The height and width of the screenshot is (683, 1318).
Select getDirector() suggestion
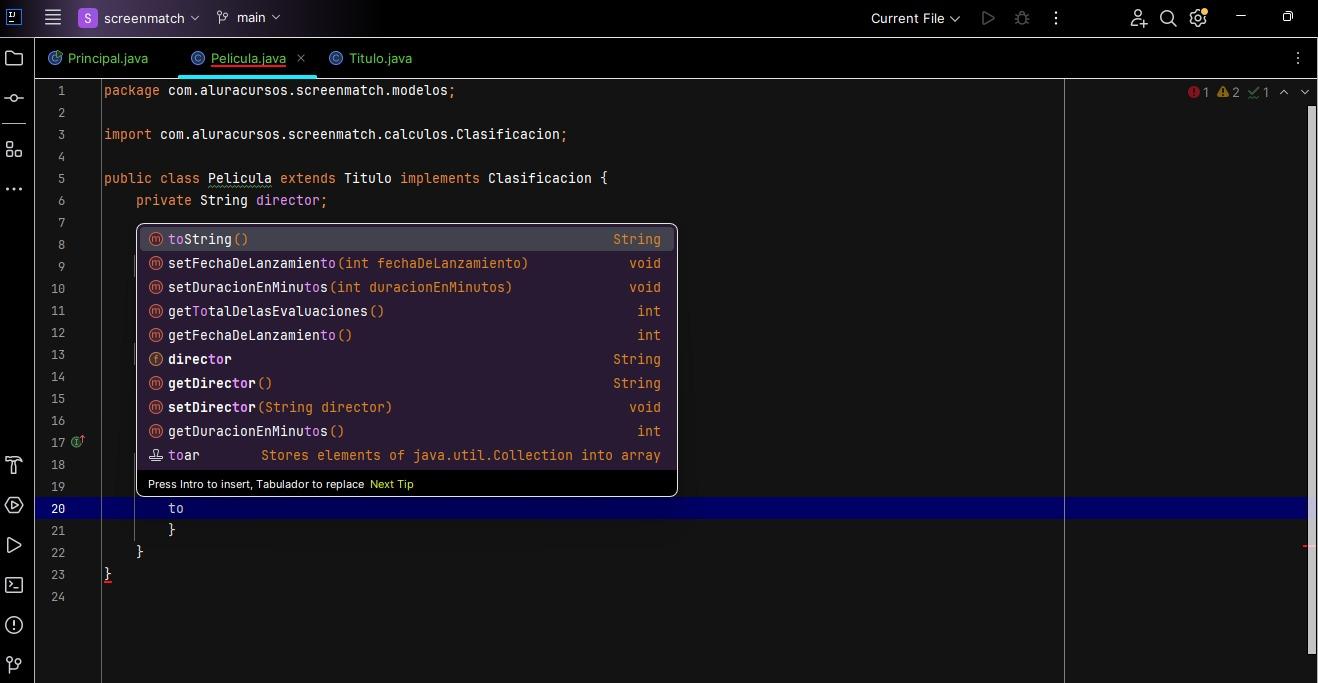click(407, 383)
